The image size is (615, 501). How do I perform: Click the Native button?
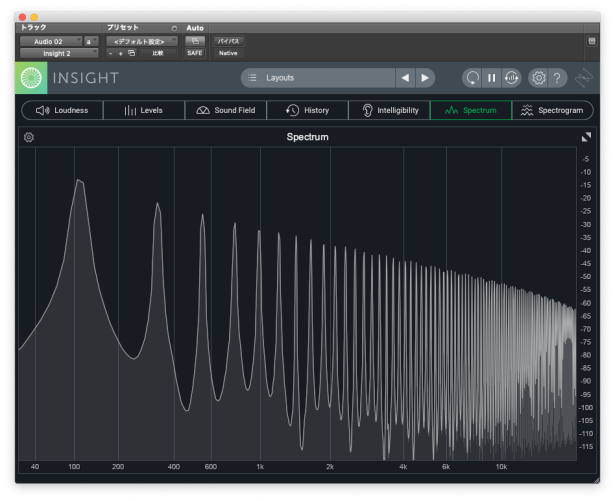[x=228, y=53]
